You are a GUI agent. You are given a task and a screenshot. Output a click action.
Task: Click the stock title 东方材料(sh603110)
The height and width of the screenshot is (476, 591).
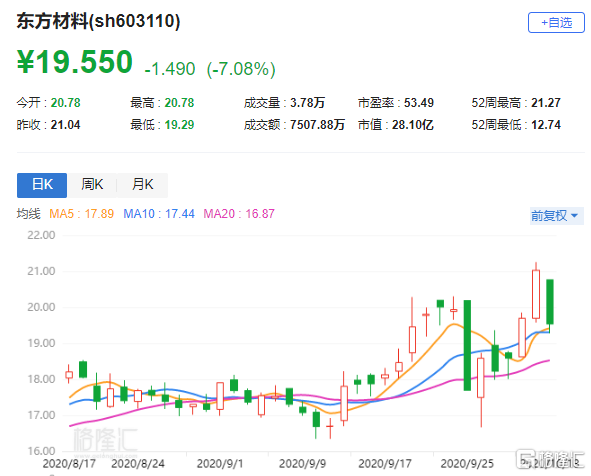click(x=98, y=21)
